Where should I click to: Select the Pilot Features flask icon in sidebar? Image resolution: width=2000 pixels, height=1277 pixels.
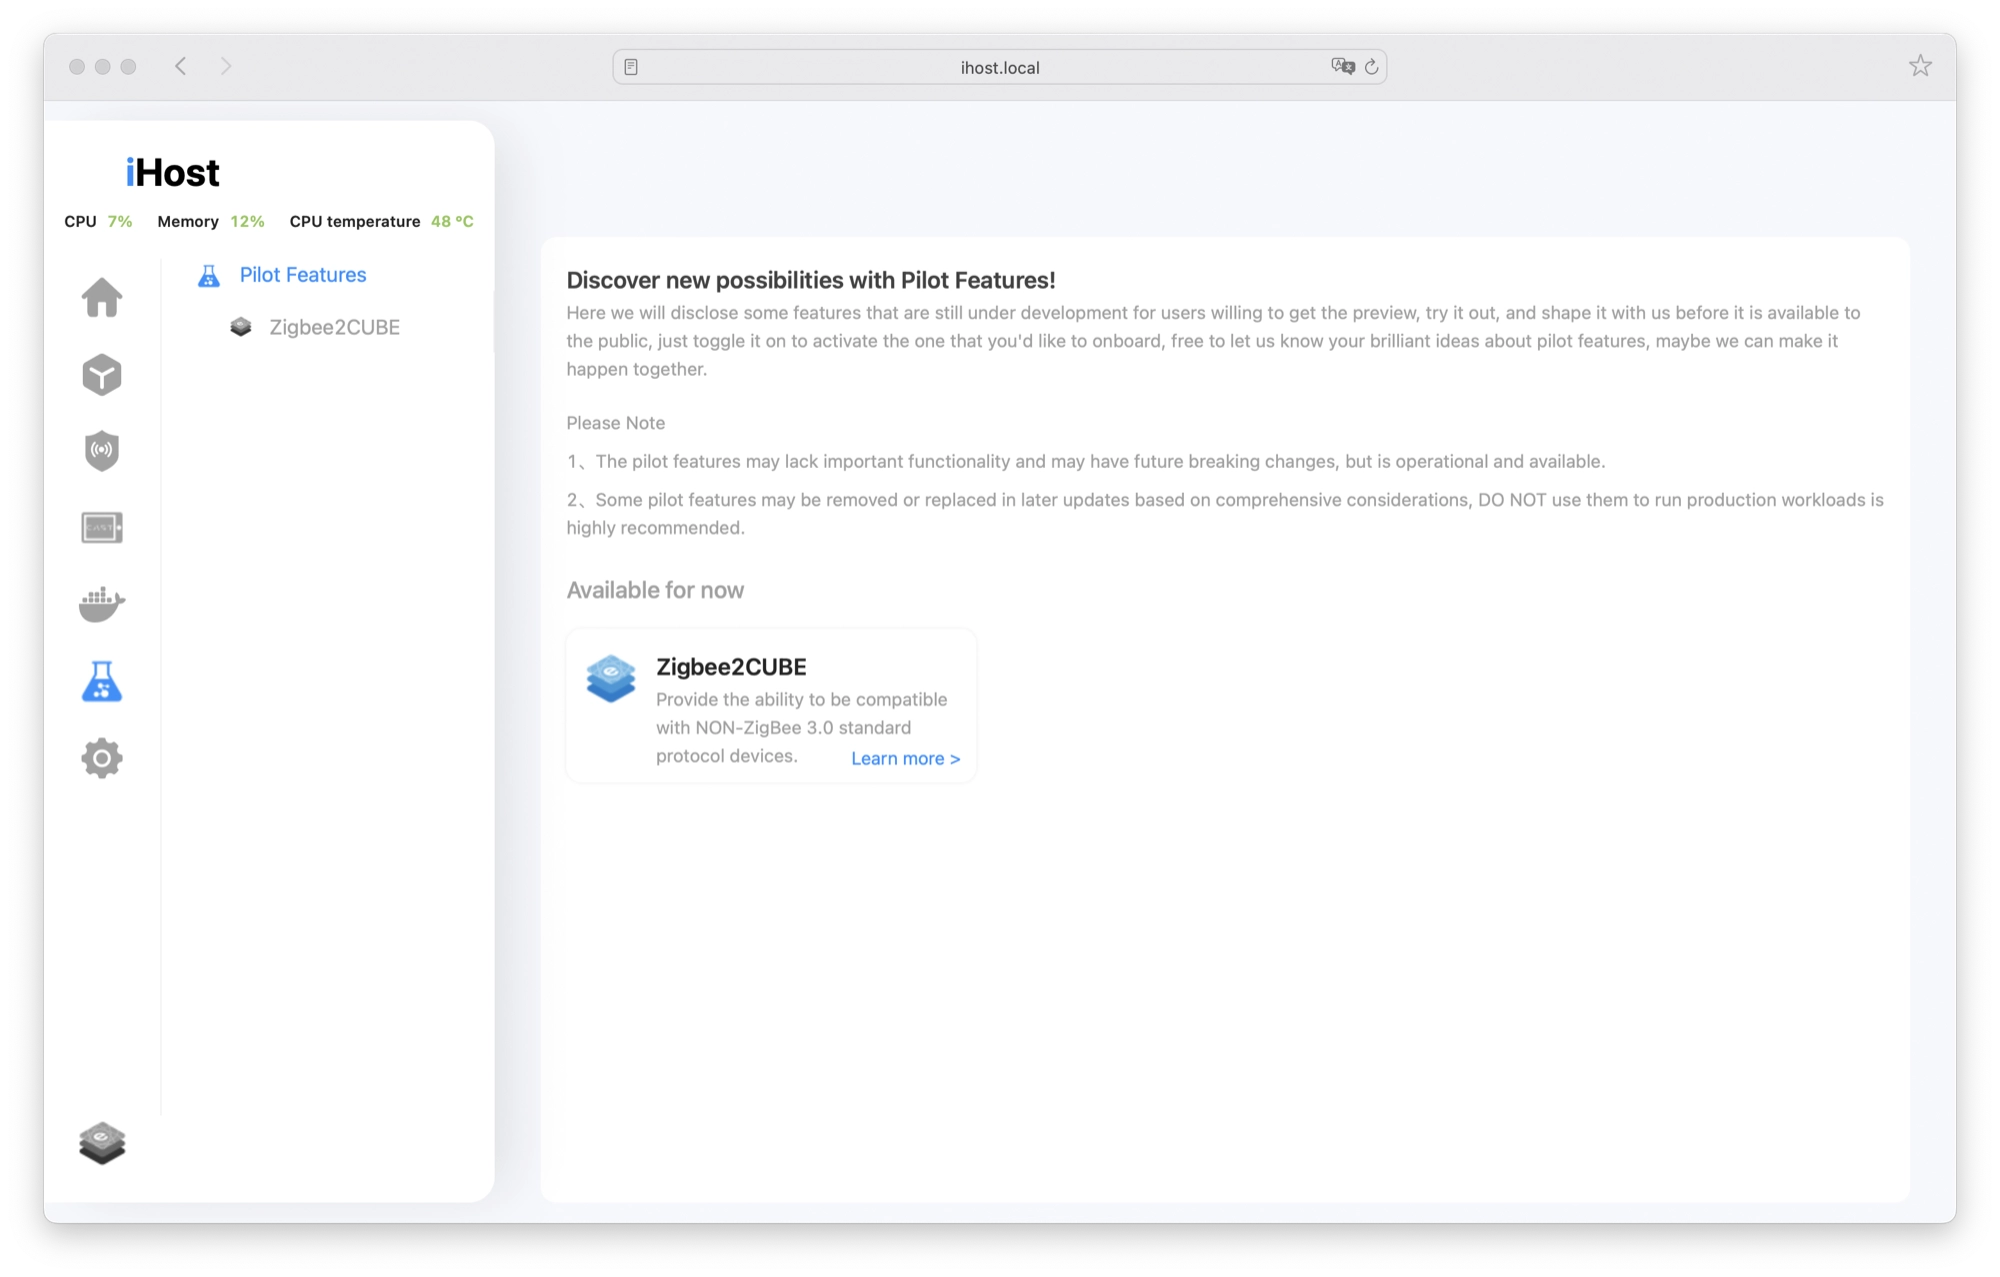click(102, 681)
